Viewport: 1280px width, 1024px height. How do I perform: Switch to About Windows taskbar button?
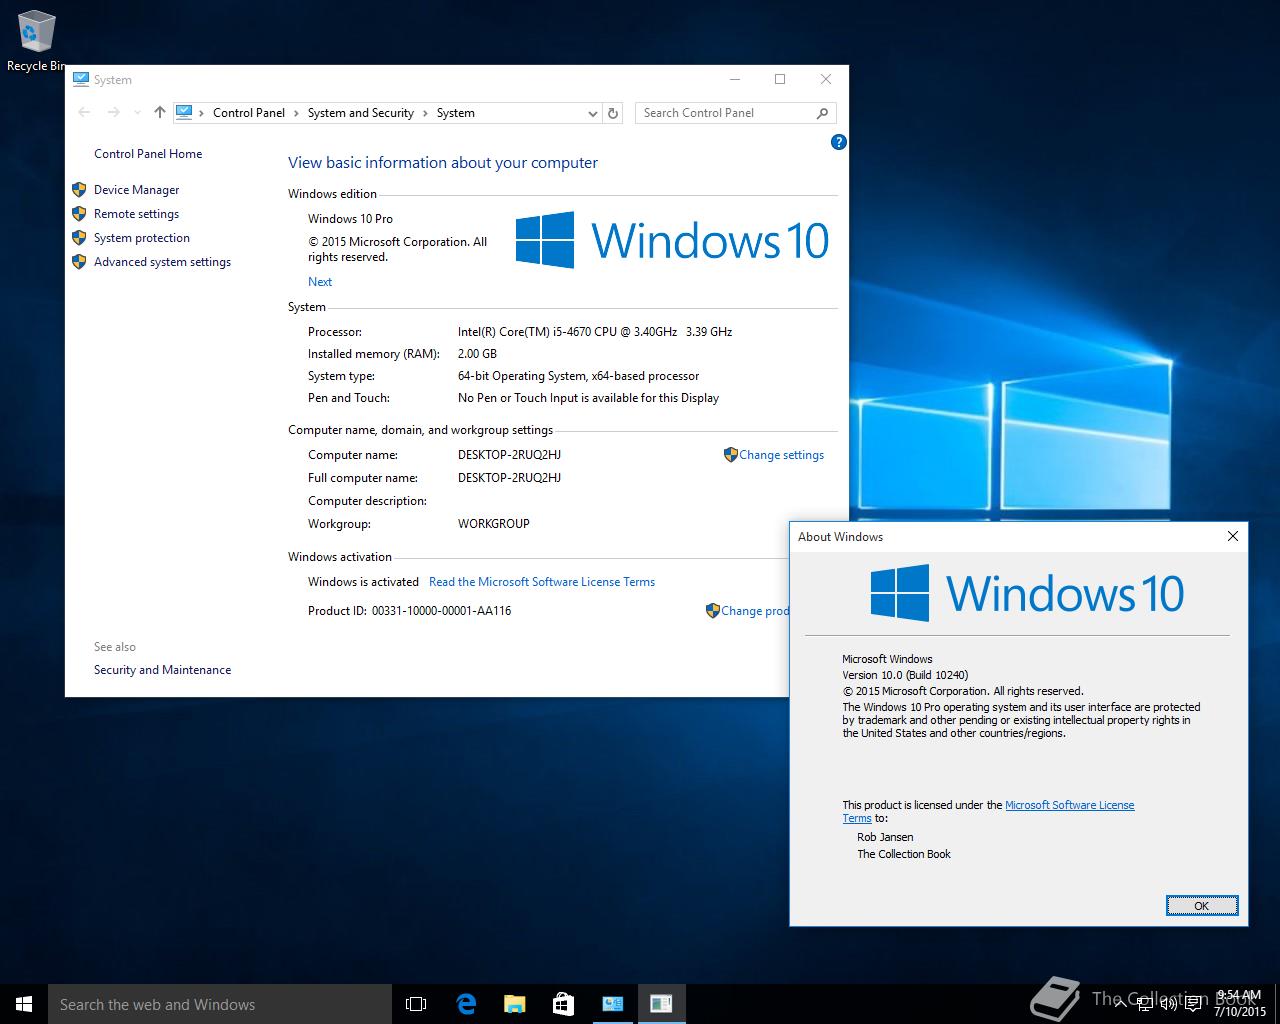click(661, 1004)
